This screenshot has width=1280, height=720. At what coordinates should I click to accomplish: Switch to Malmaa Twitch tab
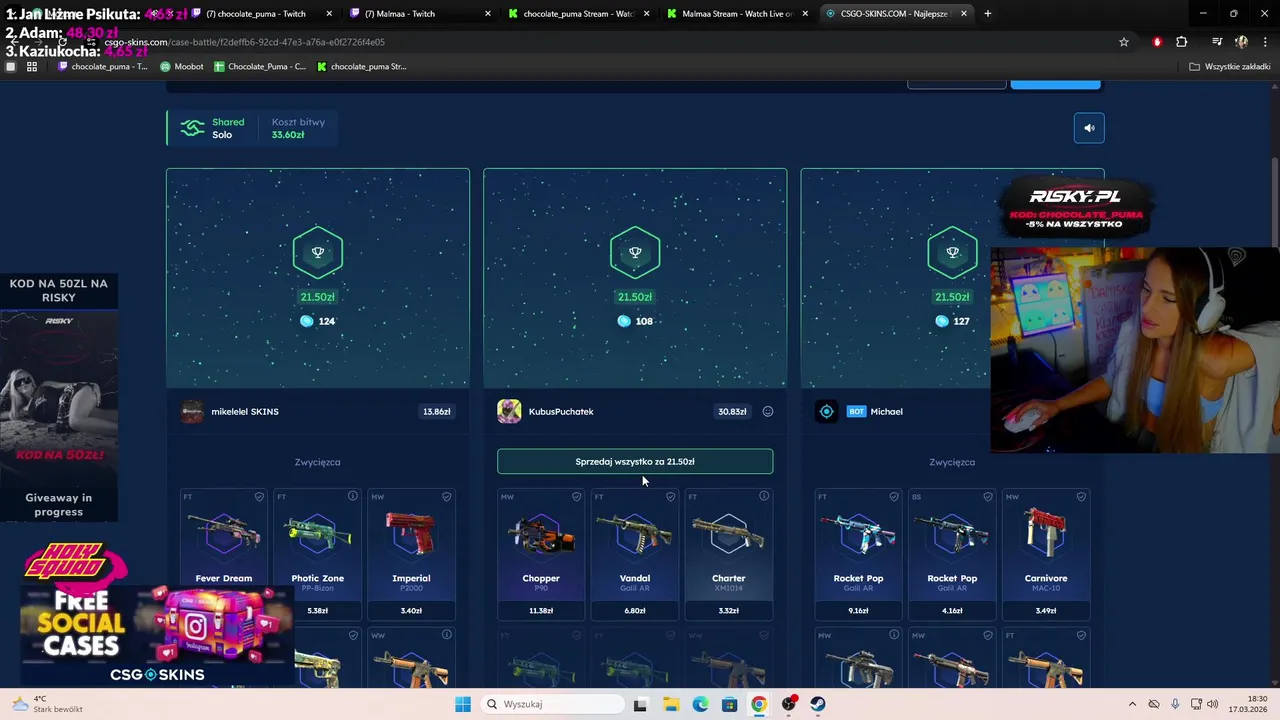click(420, 14)
